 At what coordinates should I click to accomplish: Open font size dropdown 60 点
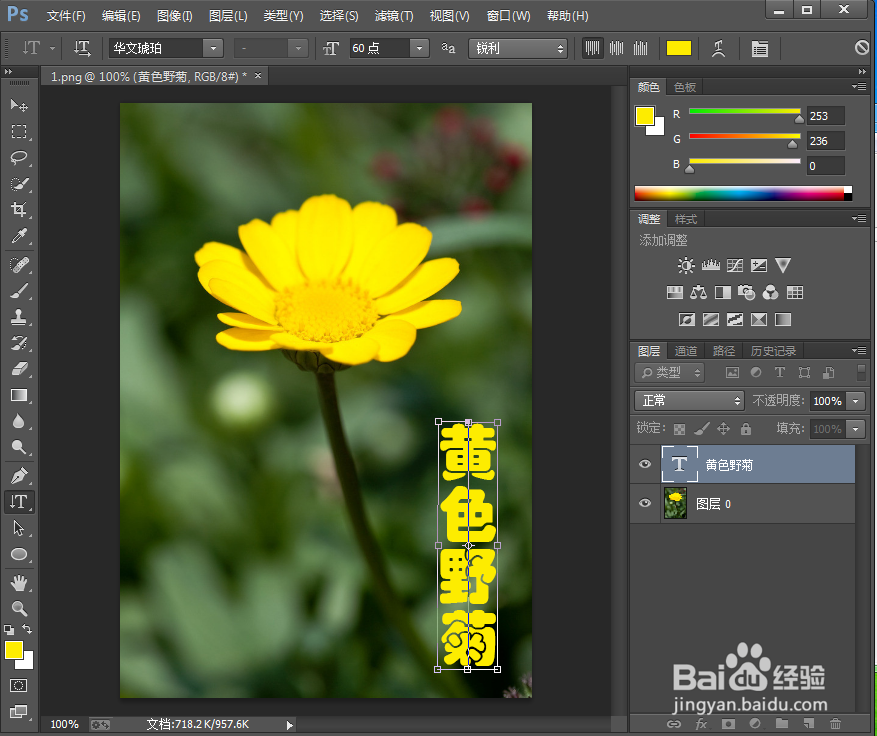(x=419, y=49)
